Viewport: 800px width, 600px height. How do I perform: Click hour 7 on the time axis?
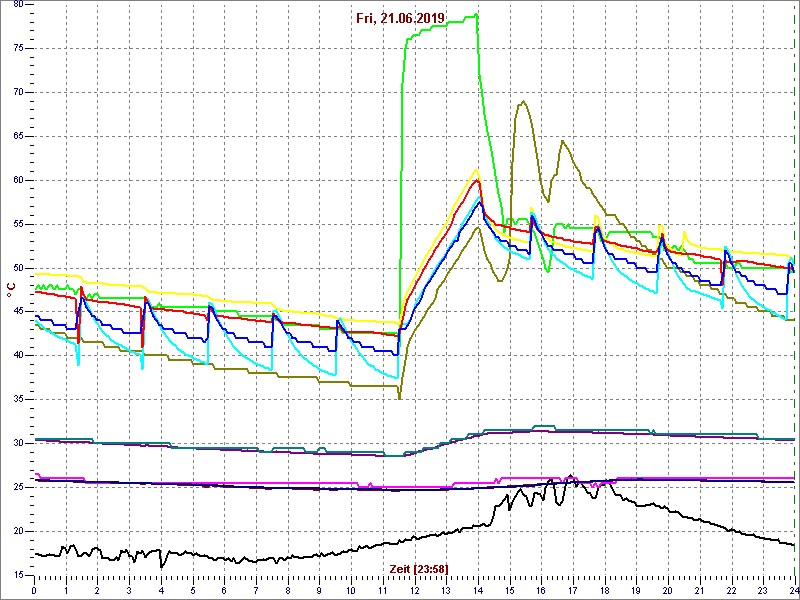click(x=256, y=589)
